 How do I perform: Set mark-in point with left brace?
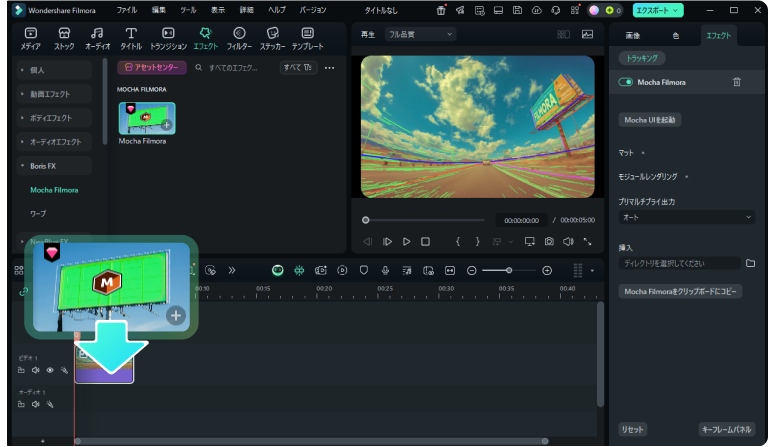coord(458,241)
